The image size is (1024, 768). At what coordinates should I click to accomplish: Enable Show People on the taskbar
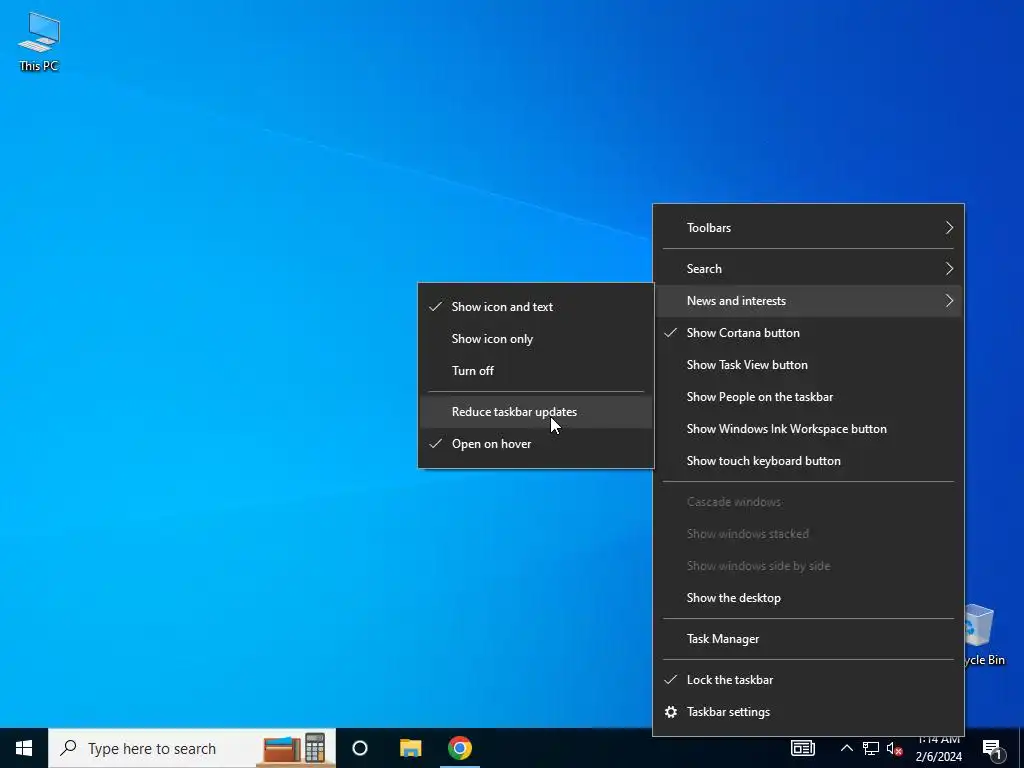808,396
